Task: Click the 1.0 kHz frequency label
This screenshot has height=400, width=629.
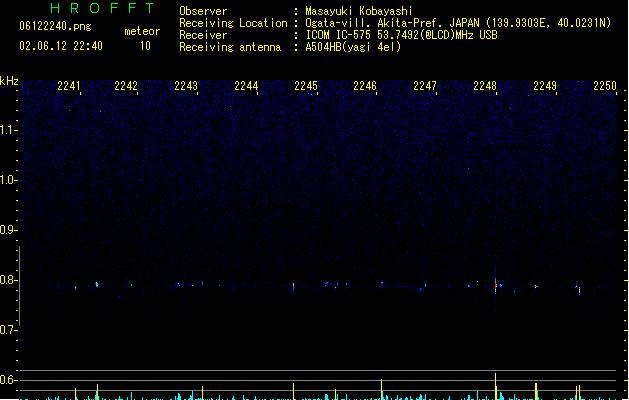Action: tap(8, 180)
